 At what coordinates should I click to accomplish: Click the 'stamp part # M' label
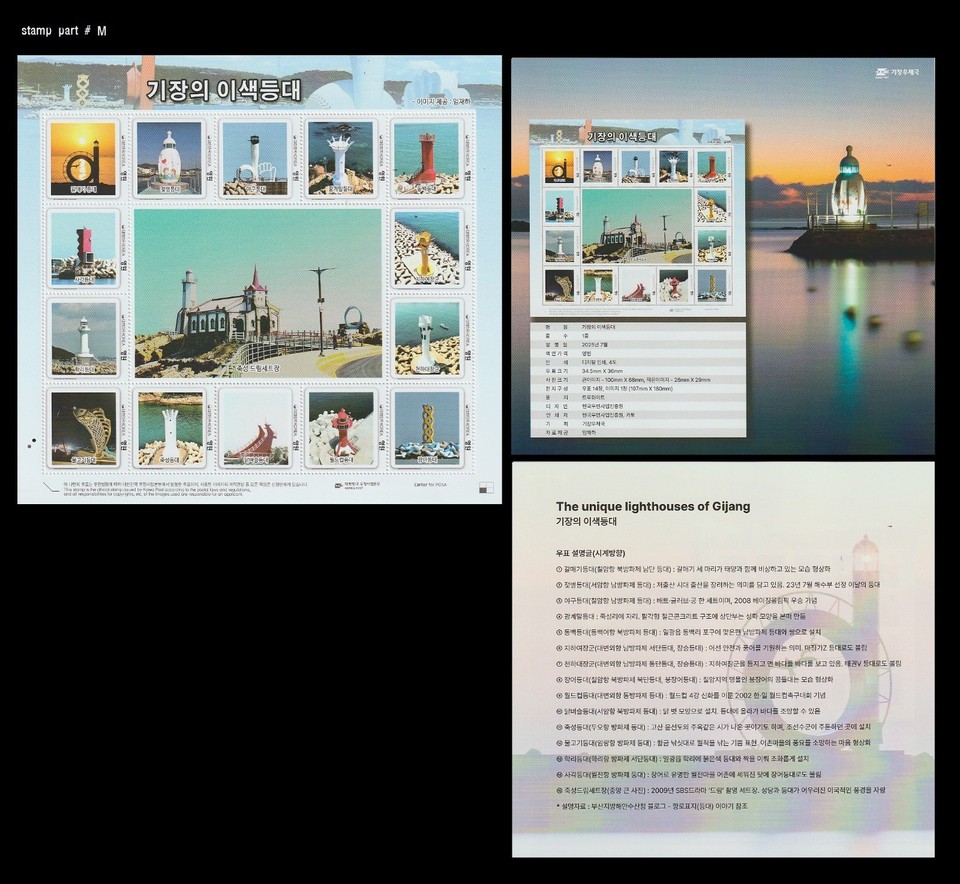(64, 31)
